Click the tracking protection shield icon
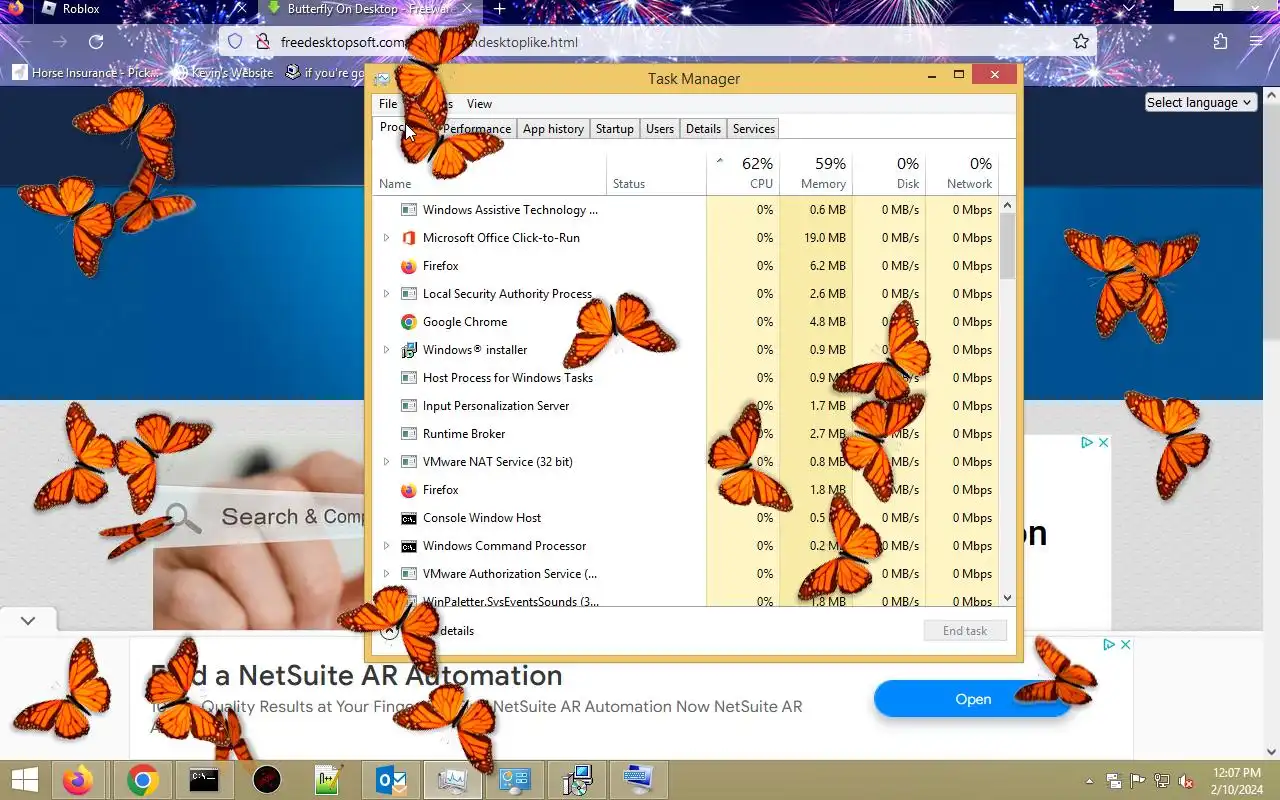1280x800 pixels. 235,42
